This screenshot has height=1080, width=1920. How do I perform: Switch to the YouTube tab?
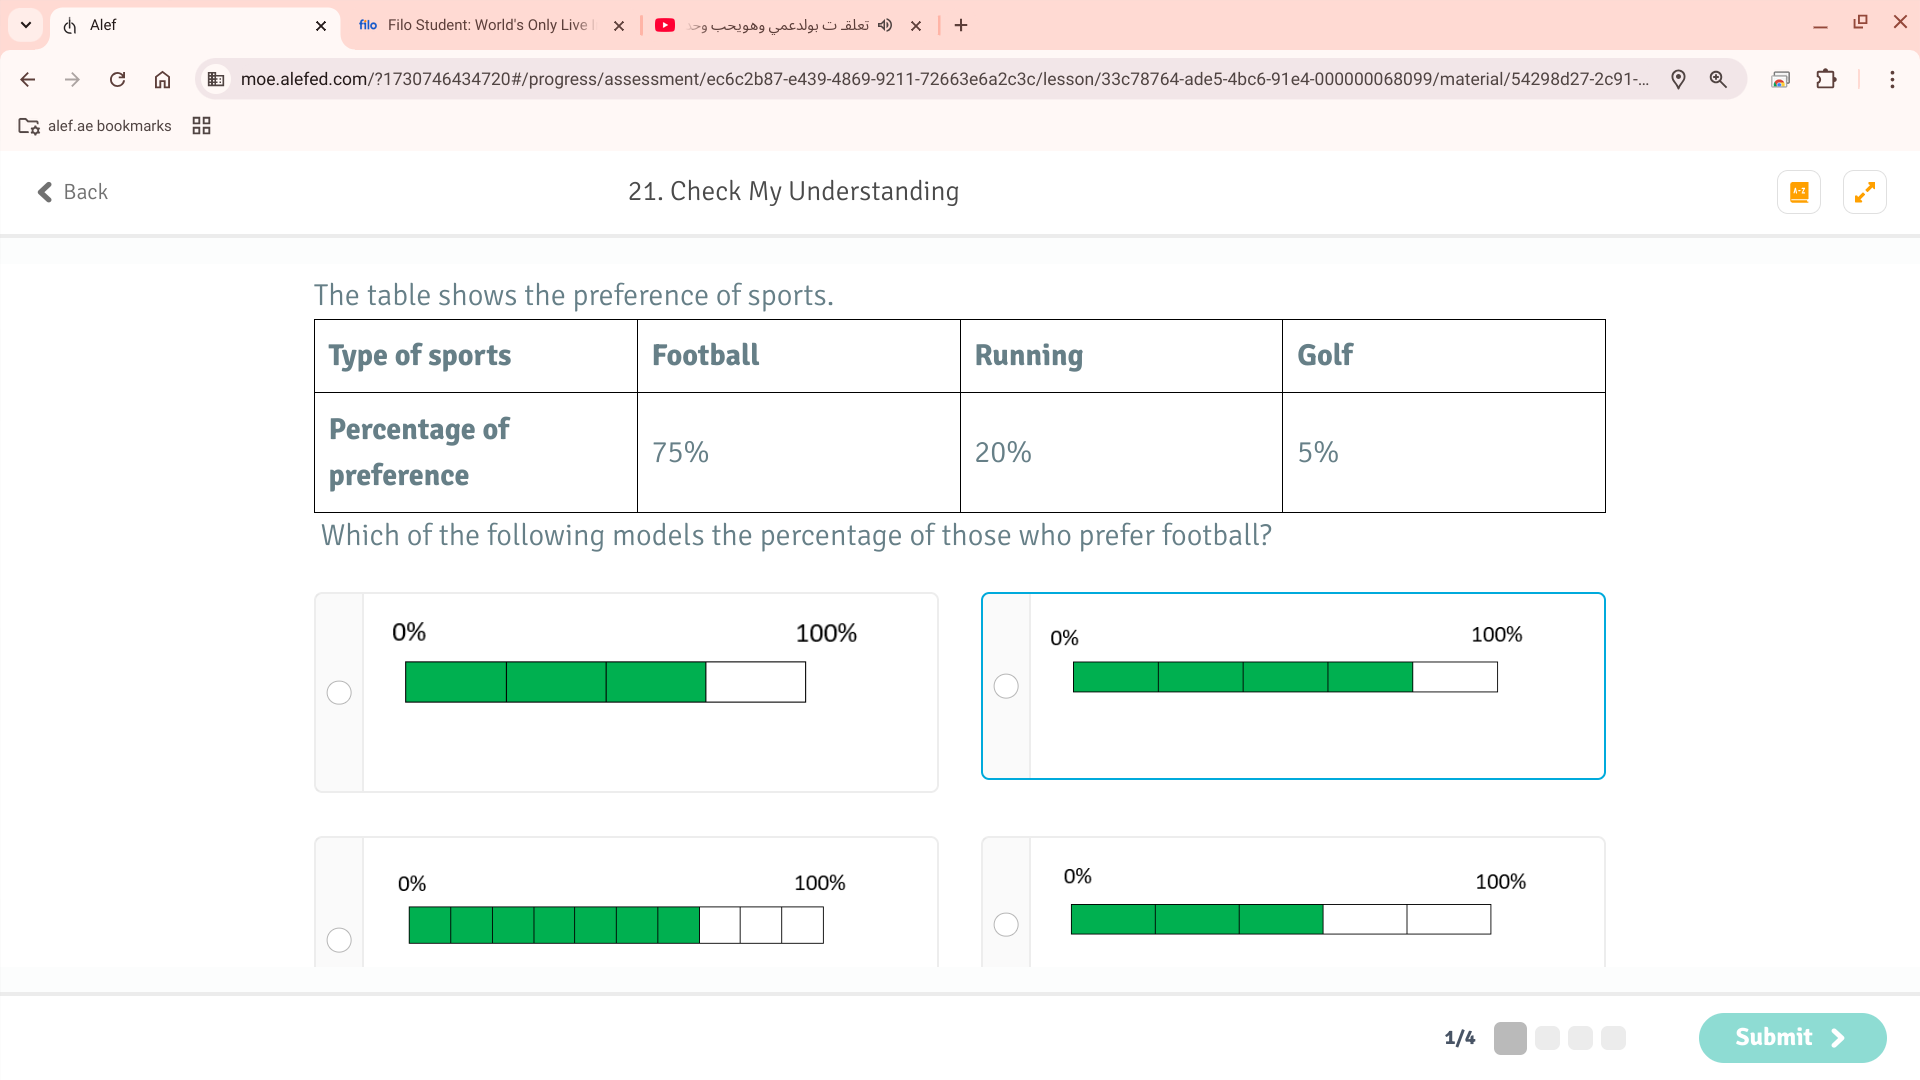[x=770, y=25]
